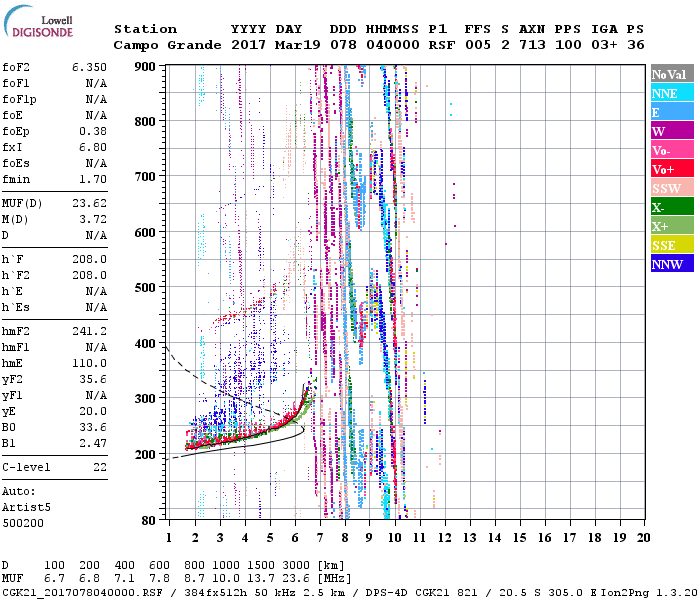
Task: Select the purple W legend entry
Action: (x=671, y=131)
